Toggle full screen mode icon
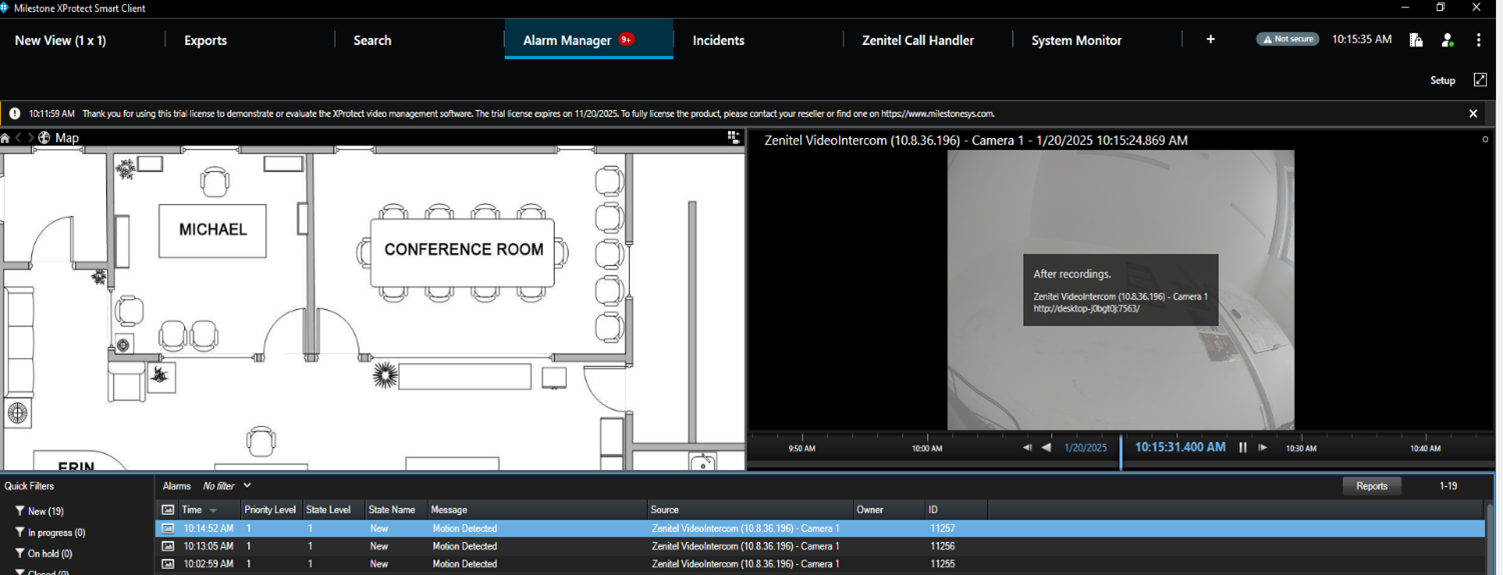The width and height of the screenshot is (1503, 575). (1480, 80)
